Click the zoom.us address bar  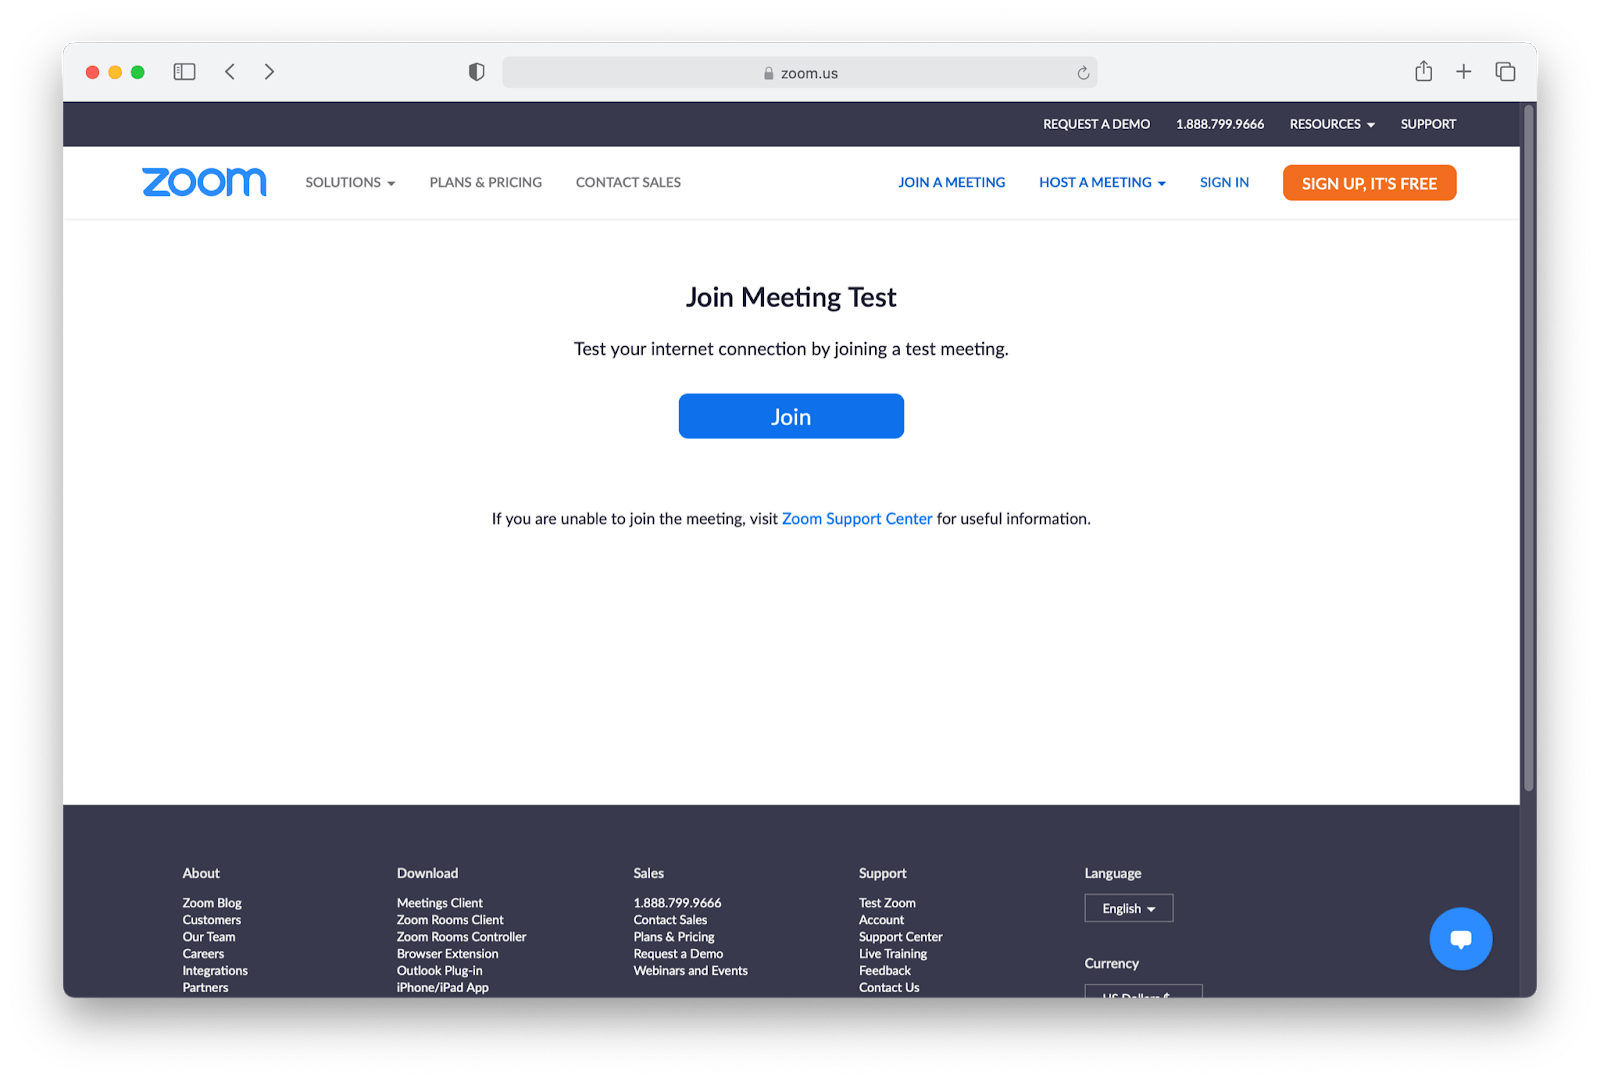pos(800,73)
